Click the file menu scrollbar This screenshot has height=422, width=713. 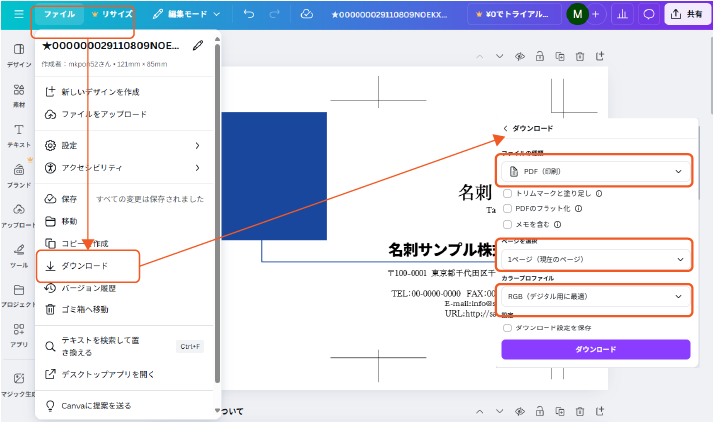(x=217, y=214)
